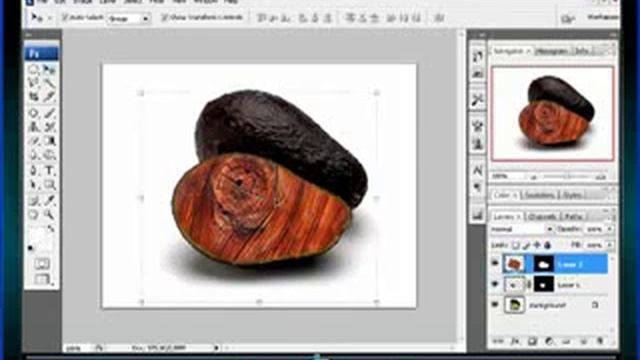Select the Move tool in toolbox
The height and width of the screenshot is (360, 640).
50,69
